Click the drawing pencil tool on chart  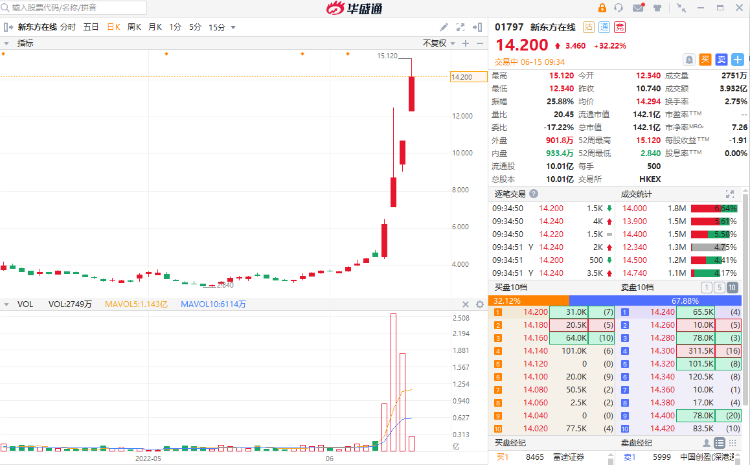pos(444,27)
